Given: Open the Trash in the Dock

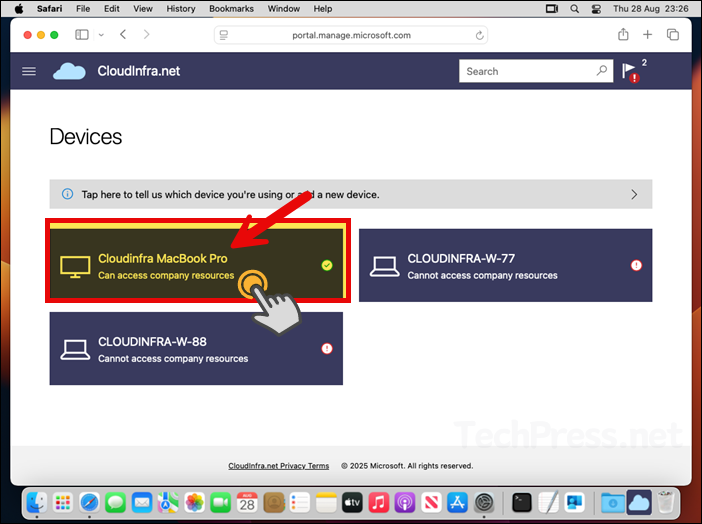Looking at the screenshot, I should pyautogui.click(x=666, y=503).
